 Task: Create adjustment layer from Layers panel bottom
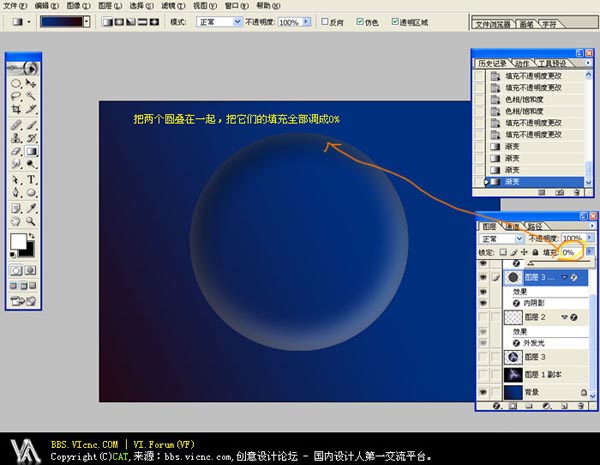click(x=547, y=406)
